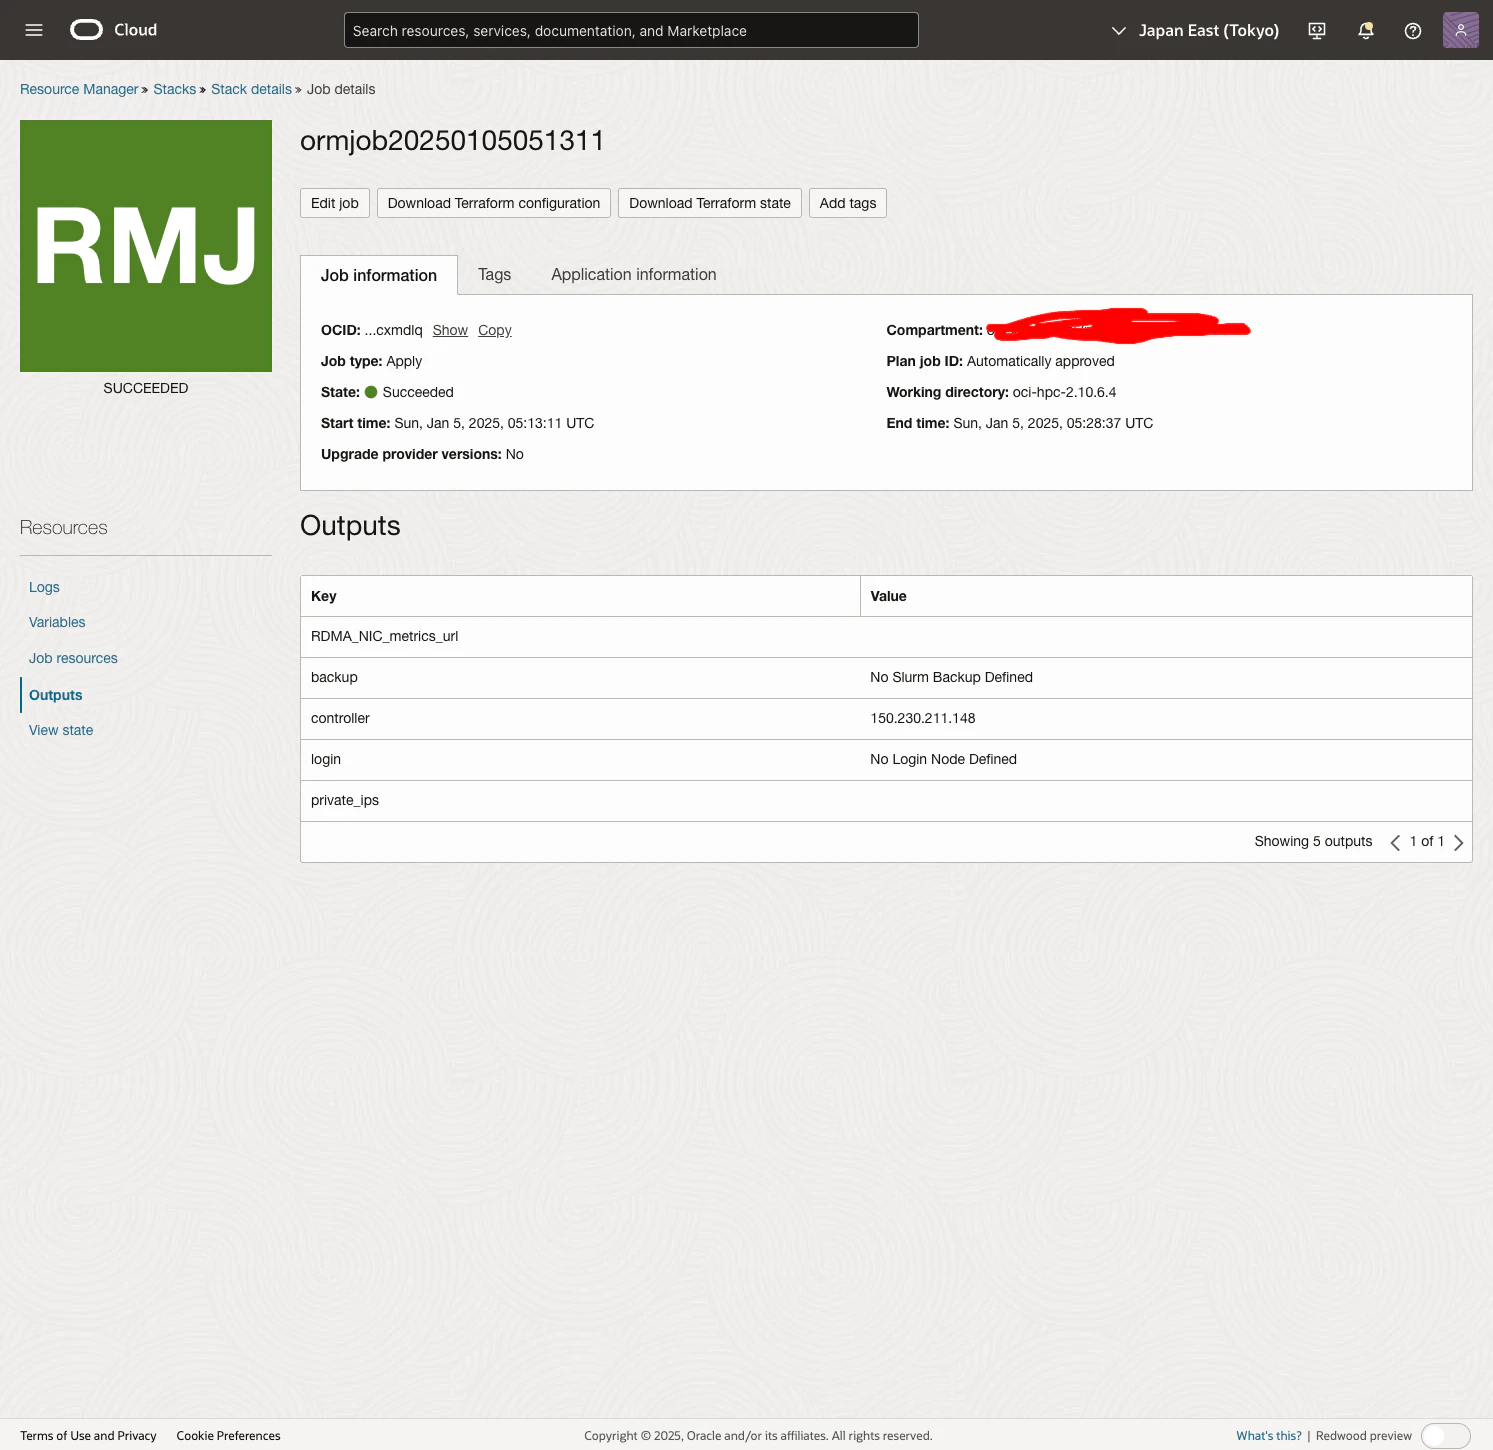Click the Oracle Cloud logo
The height and width of the screenshot is (1450, 1493).
114,30
